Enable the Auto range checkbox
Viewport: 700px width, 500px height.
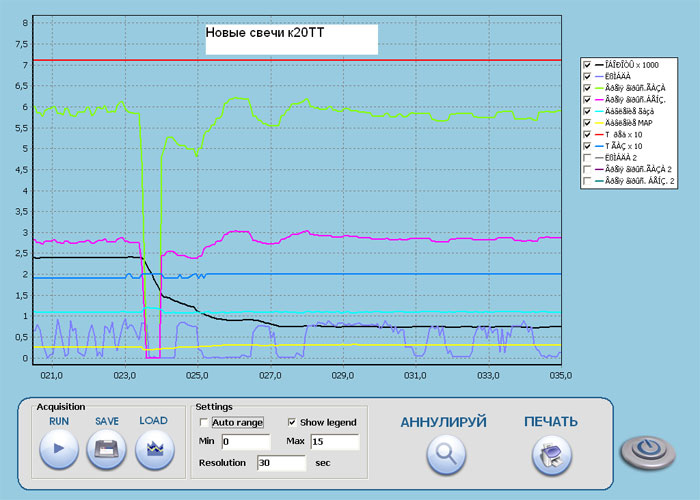tap(204, 422)
